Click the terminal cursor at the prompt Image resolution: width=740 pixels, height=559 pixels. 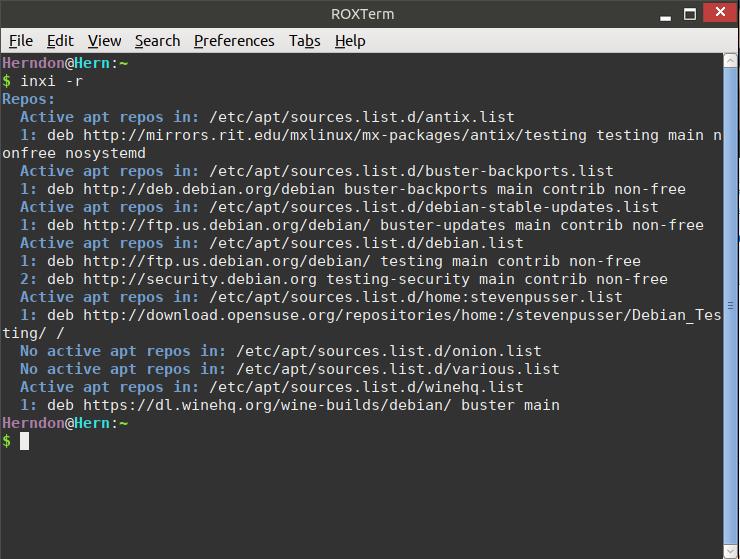[25, 441]
